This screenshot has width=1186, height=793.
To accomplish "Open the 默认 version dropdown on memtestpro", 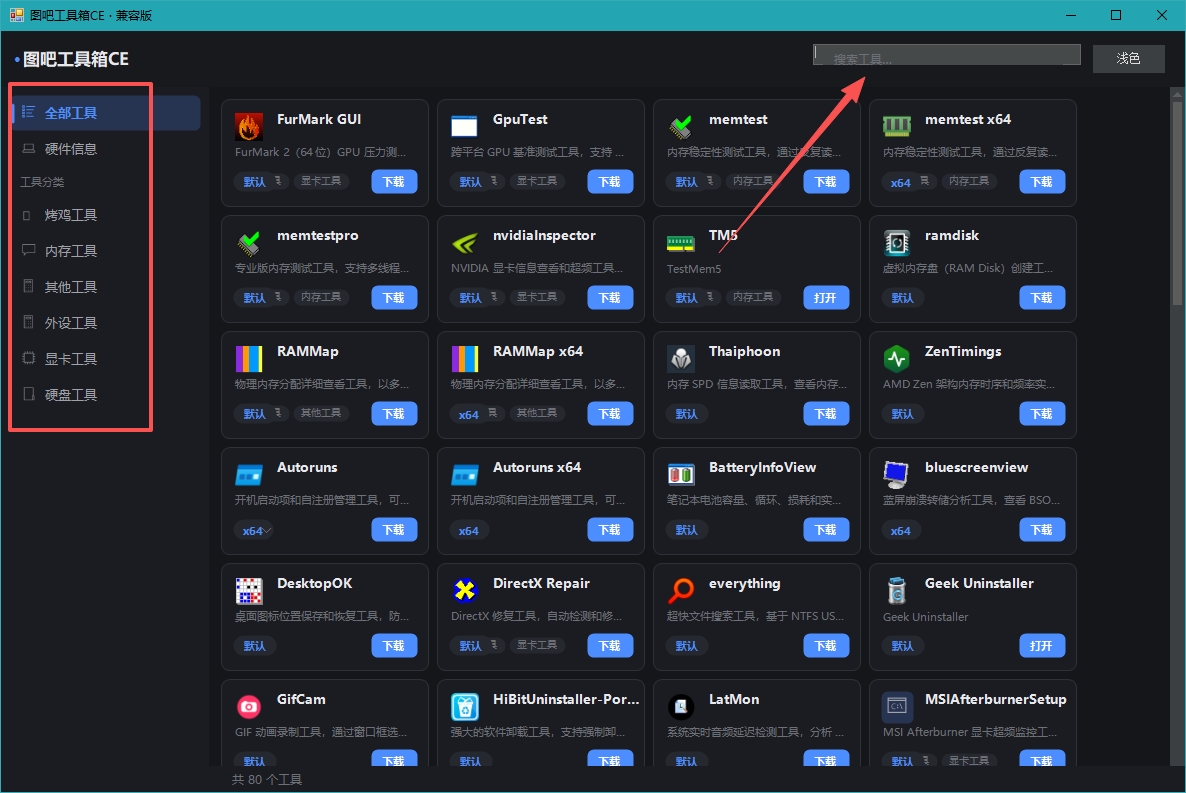I will 262,297.
